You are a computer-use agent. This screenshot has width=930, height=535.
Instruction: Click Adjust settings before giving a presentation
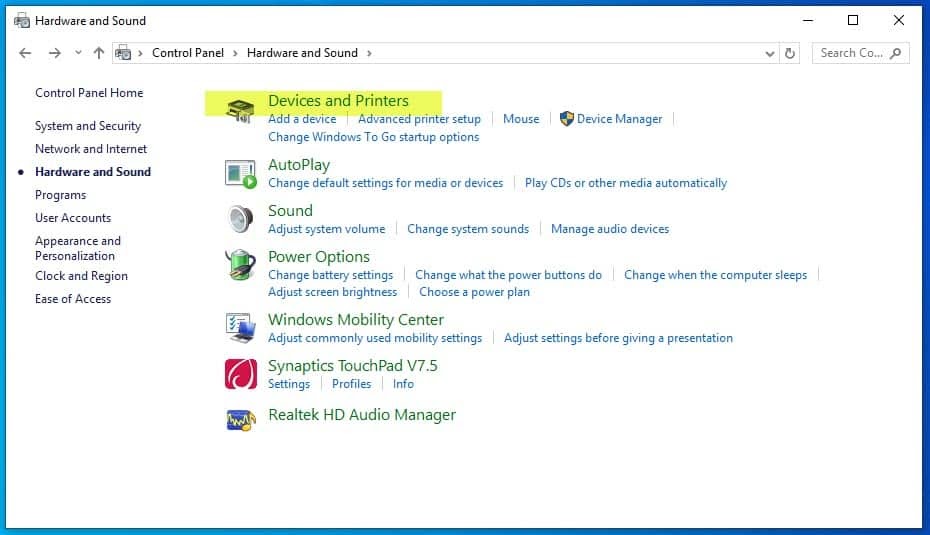618,338
